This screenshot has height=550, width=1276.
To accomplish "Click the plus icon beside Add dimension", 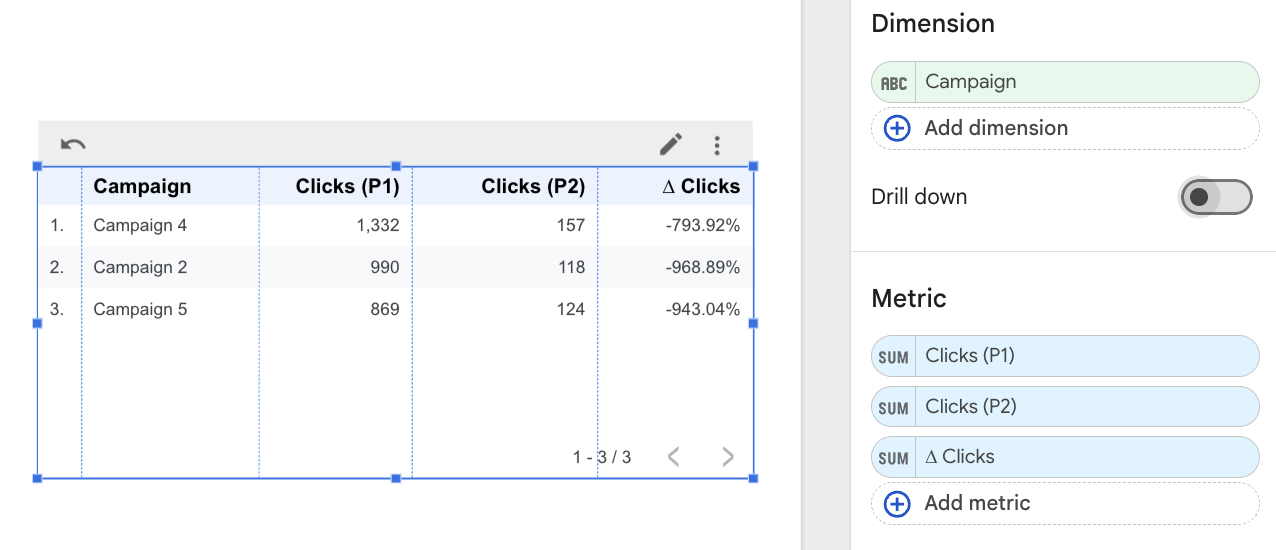I will [x=898, y=128].
